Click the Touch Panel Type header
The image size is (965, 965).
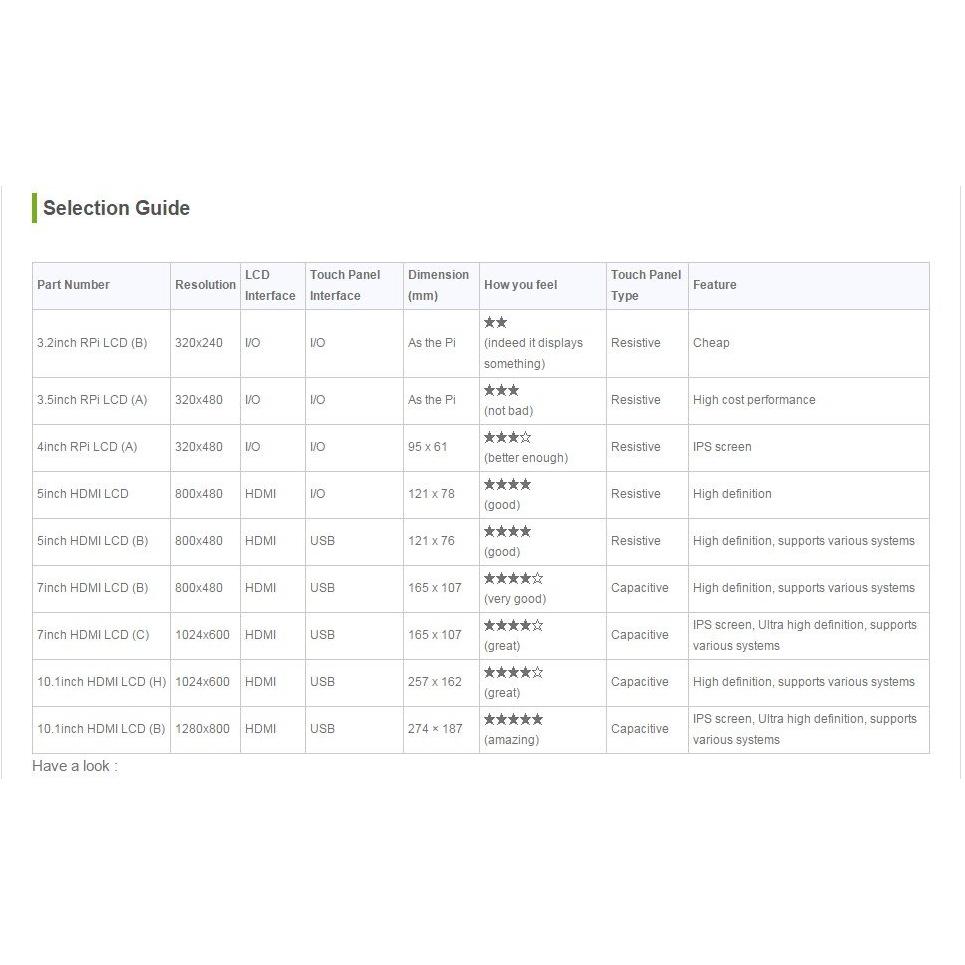tap(646, 285)
